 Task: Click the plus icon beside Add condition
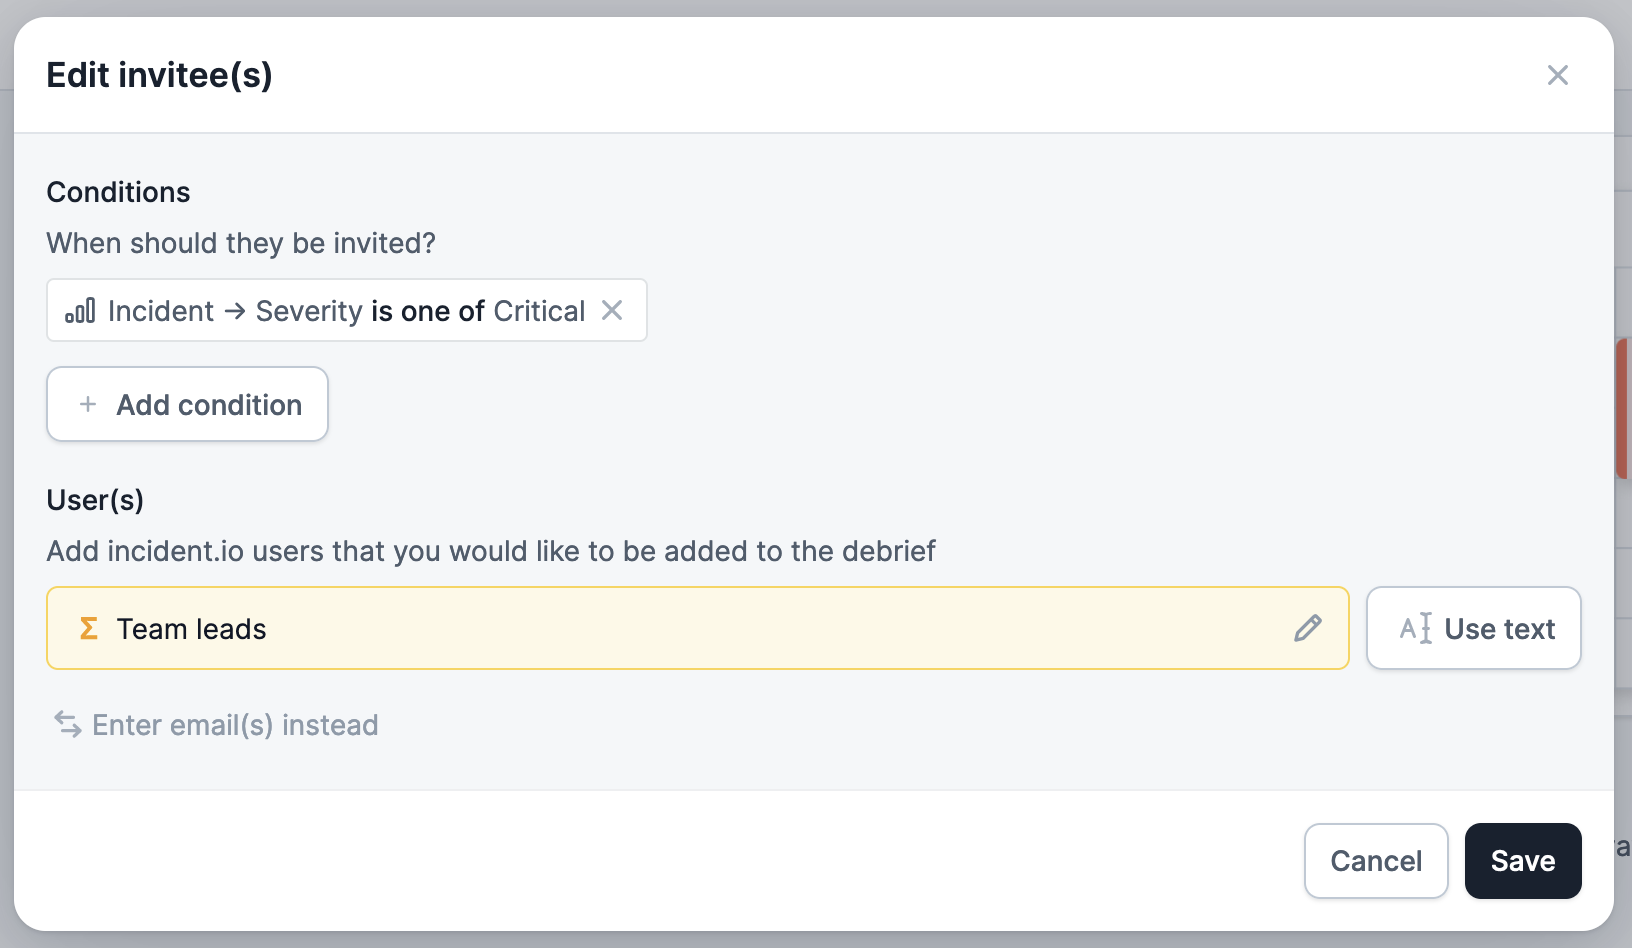[88, 404]
